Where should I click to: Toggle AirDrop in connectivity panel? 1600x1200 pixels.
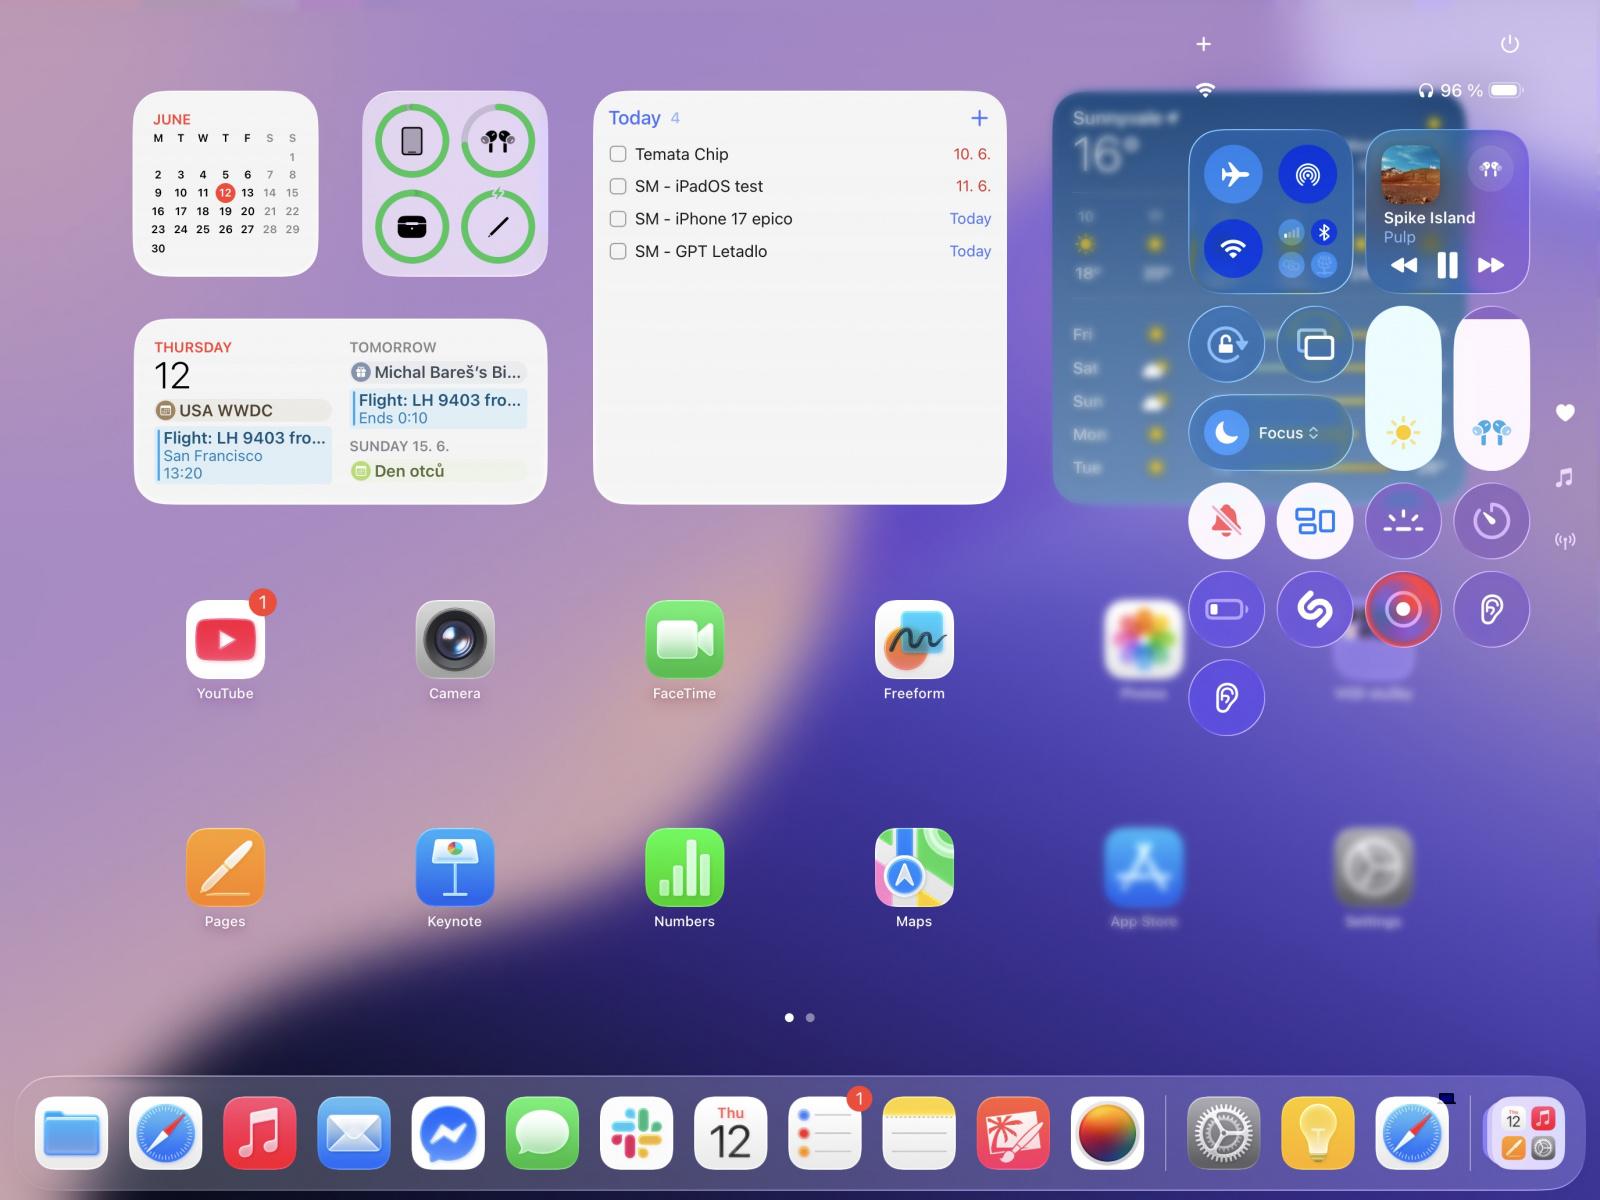(1307, 174)
